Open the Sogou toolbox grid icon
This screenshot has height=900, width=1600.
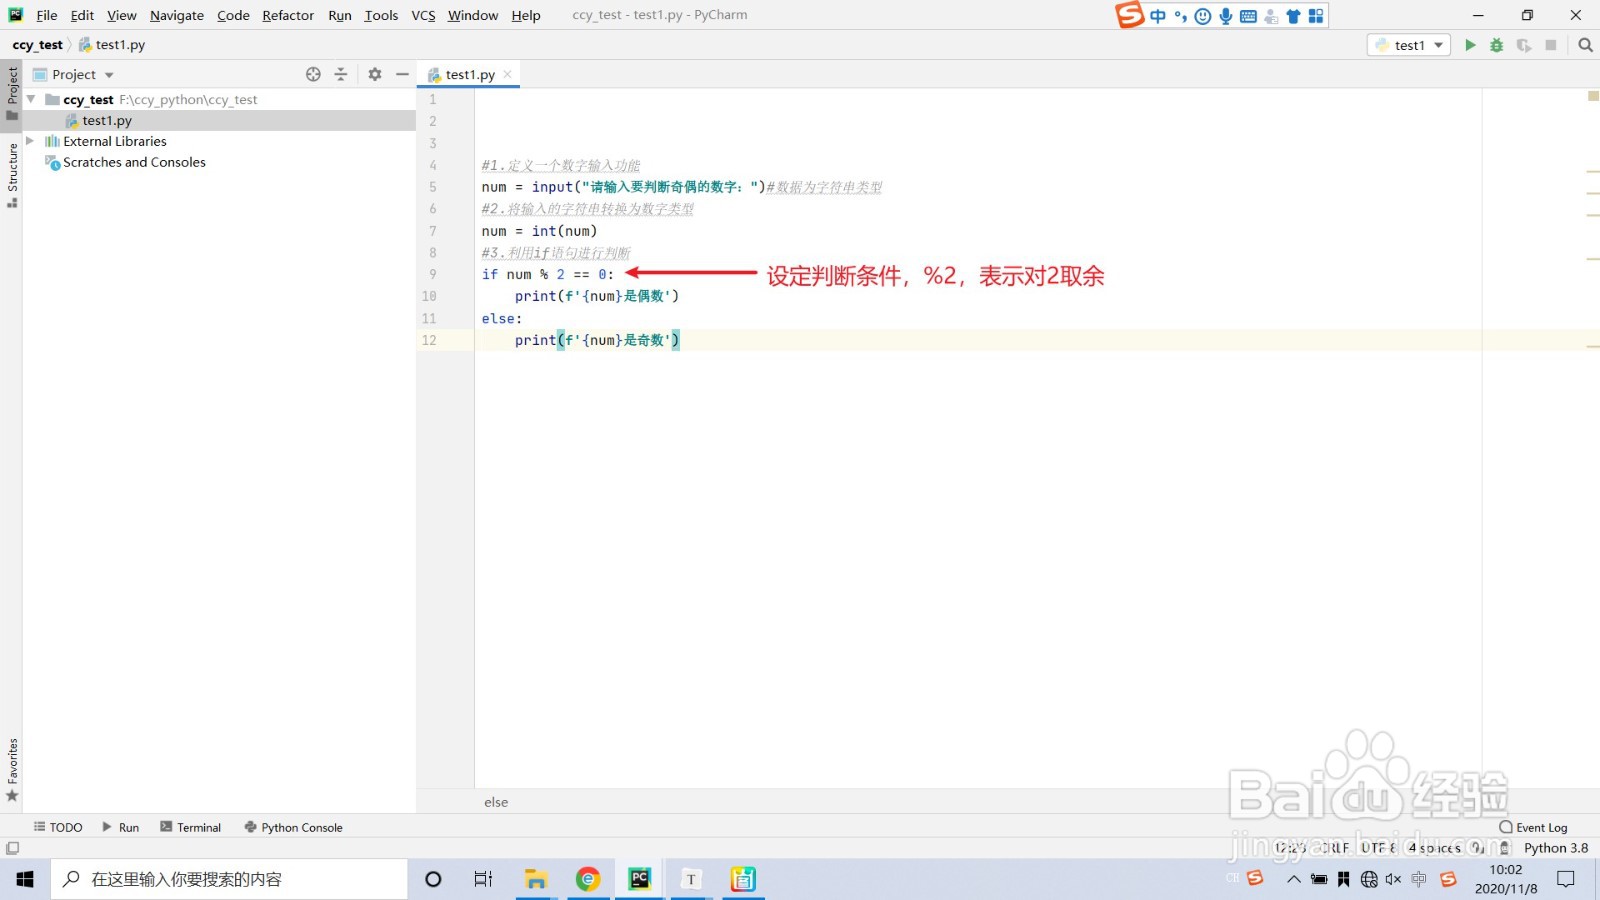1316,16
